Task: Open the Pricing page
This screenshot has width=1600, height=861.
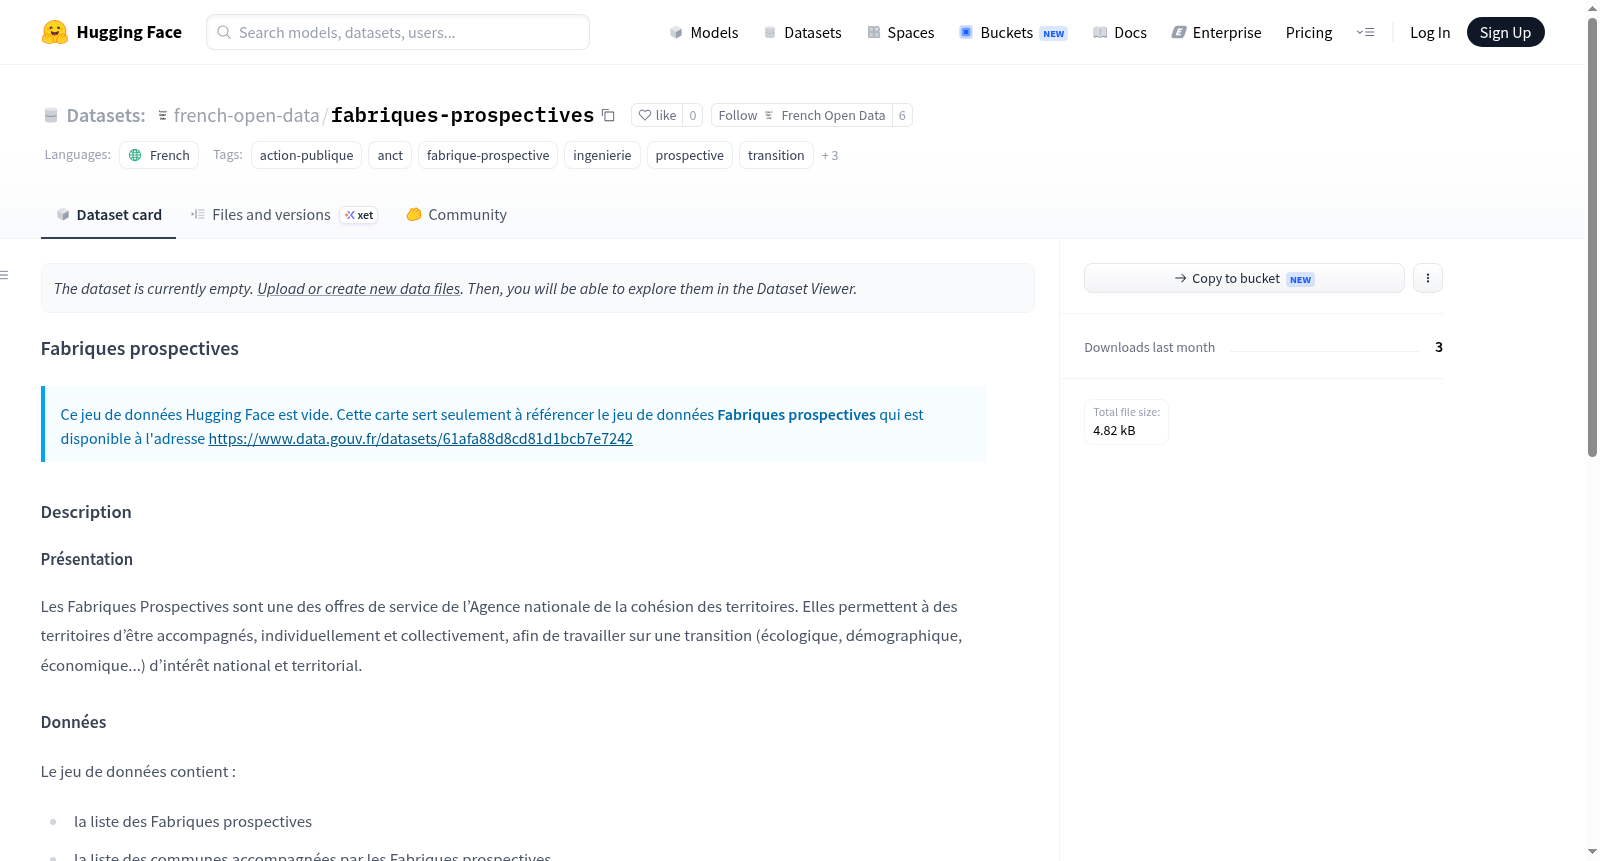Action: point(1309,32)
